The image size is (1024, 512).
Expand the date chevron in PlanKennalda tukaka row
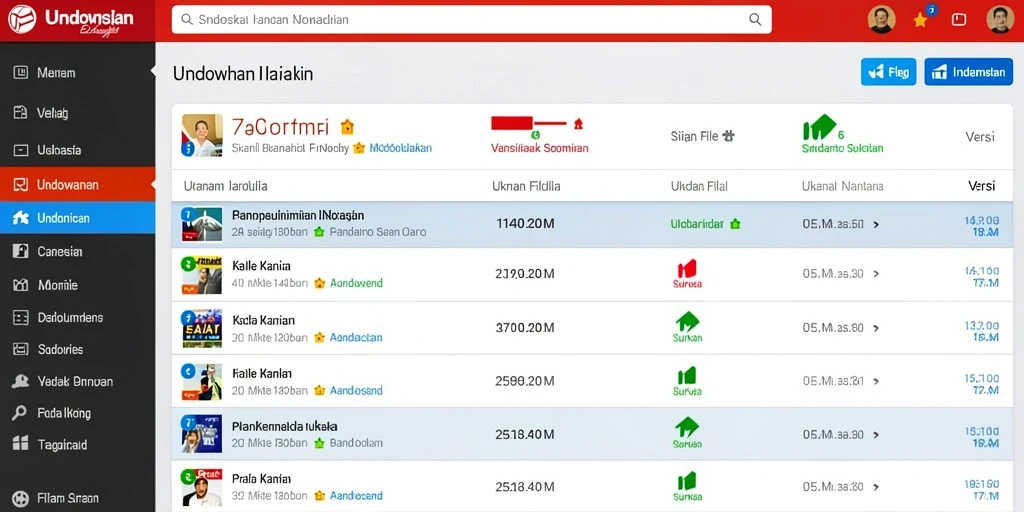click(x=876, y=434)
